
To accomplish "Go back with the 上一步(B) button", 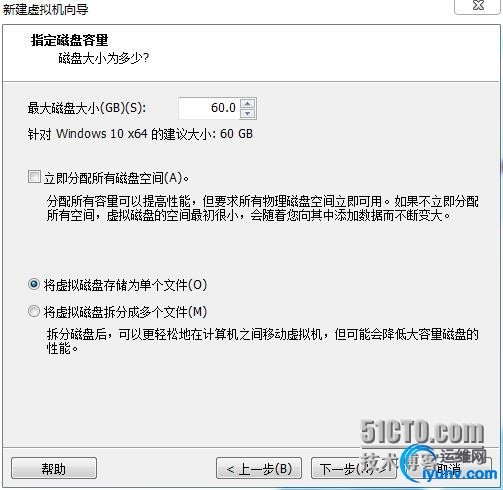I will 259,468.
